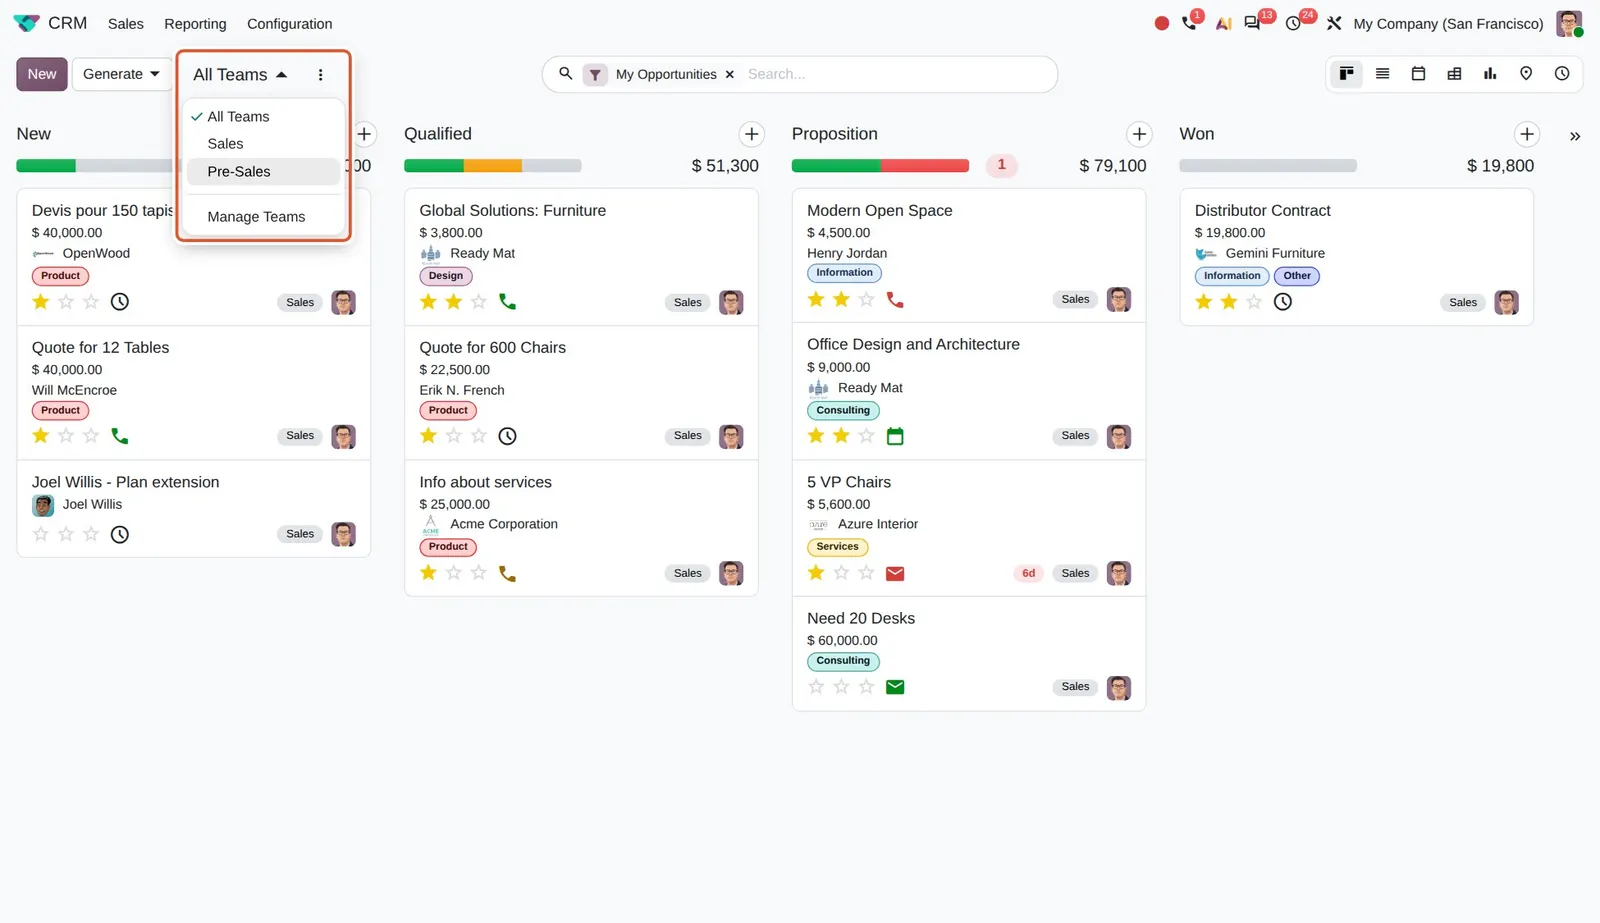
Task: Set second star on Info about services
Action: (x=454, y=573)
